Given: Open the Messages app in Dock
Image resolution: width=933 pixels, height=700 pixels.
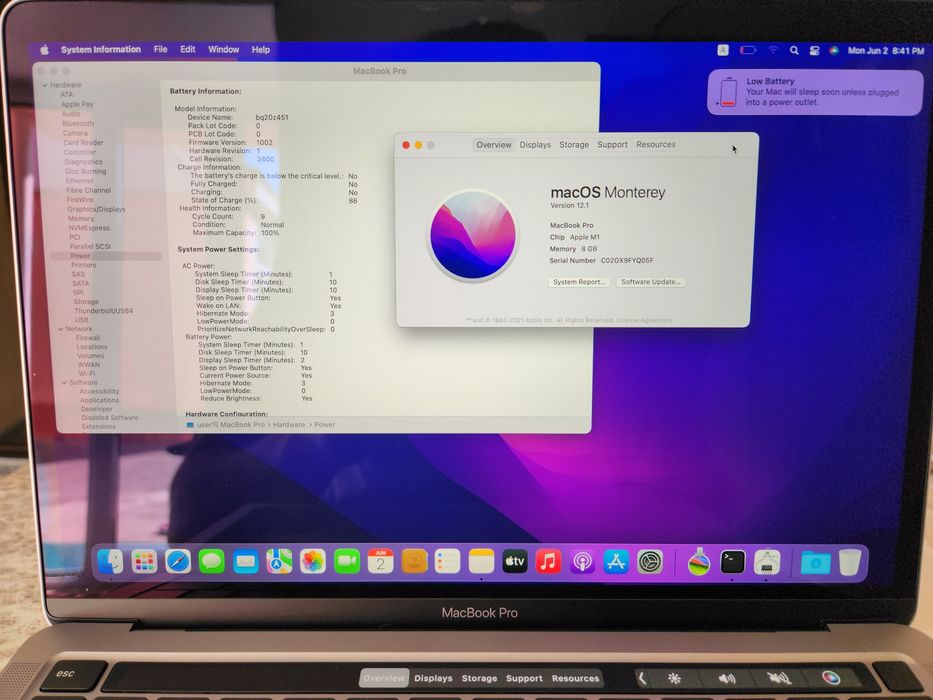Looking at the screenshot, I should coord(211,561).
